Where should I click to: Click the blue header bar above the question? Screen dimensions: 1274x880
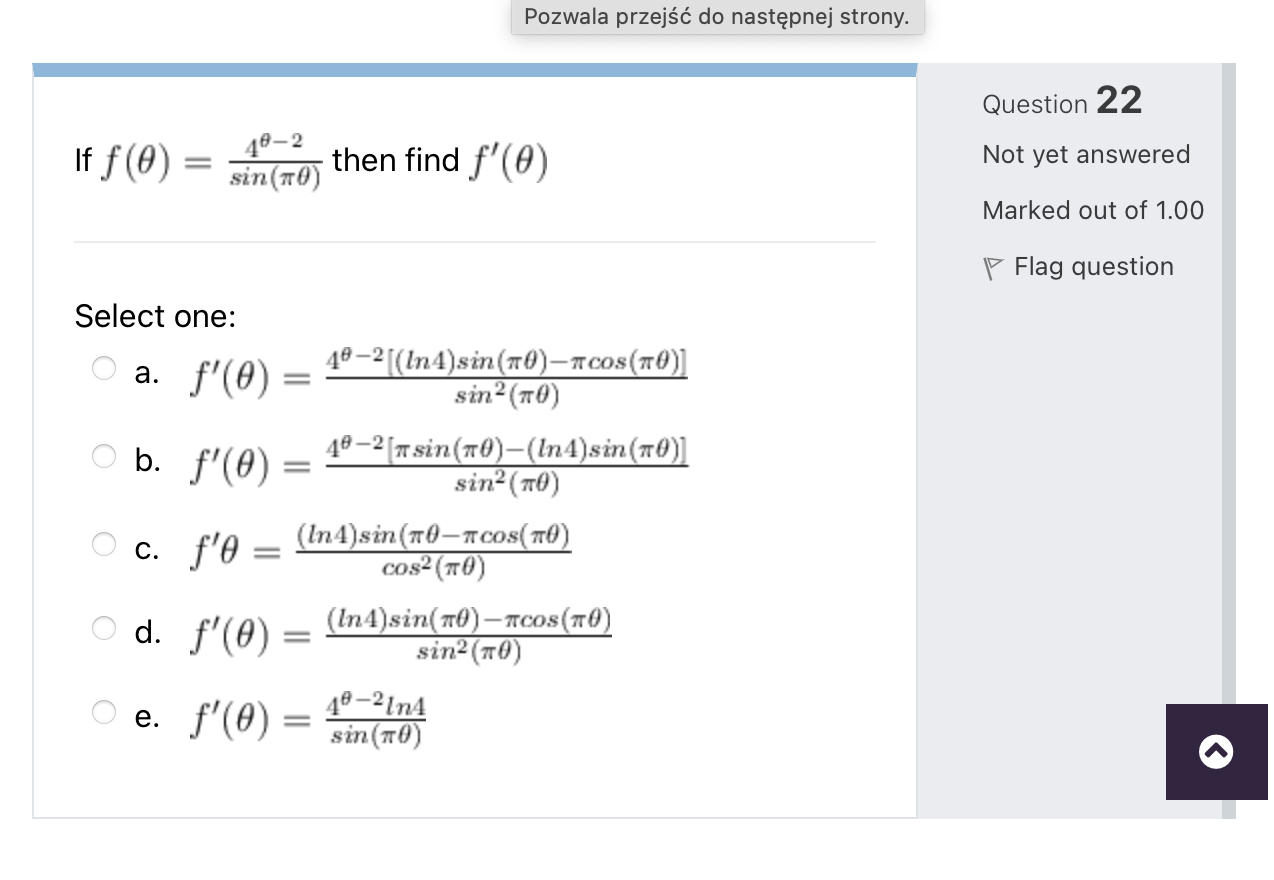coord(476,68)
